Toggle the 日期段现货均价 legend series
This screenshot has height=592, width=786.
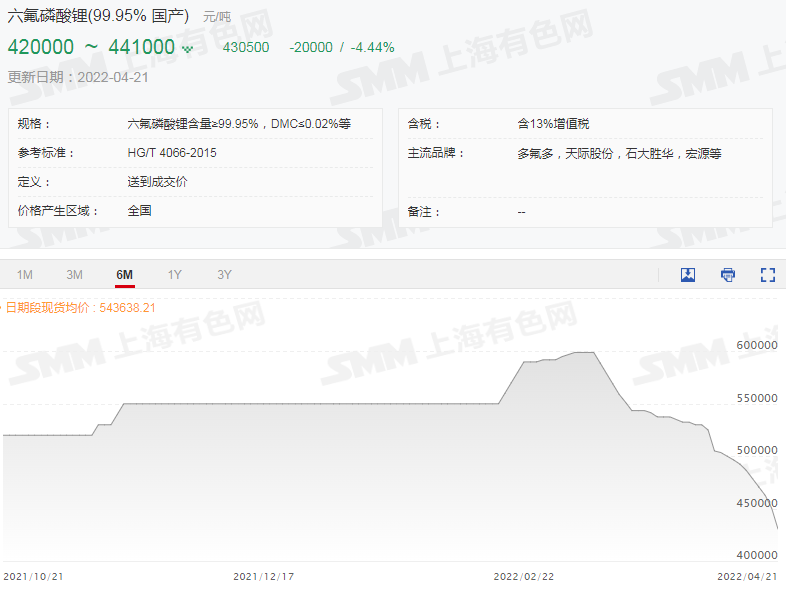click(x=80, y=308)
